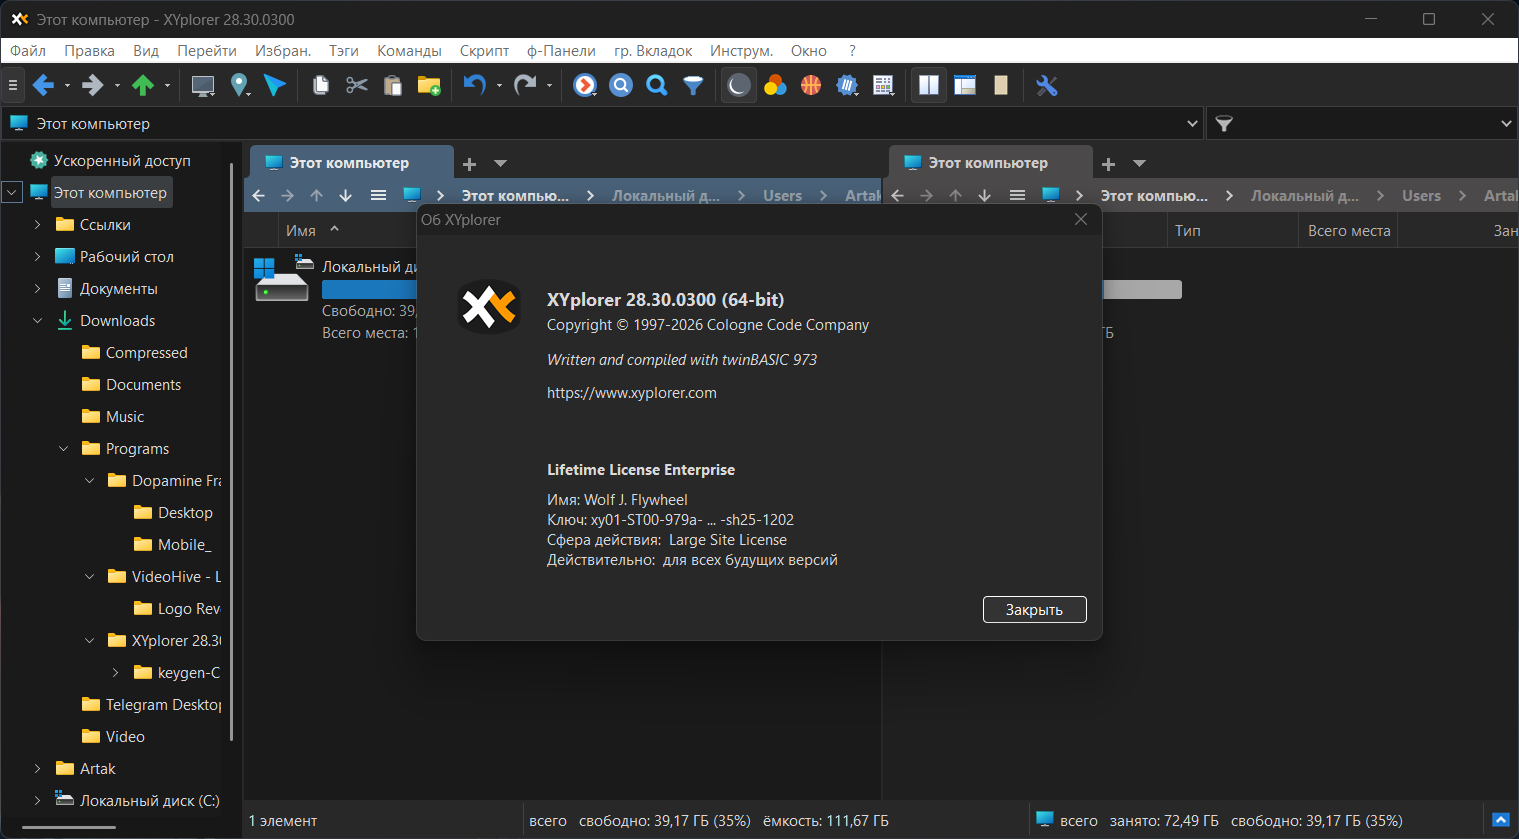Select the left pane's Этот компьютер tab
This screenshot has width=1519, height=839.
click(351, 163)
